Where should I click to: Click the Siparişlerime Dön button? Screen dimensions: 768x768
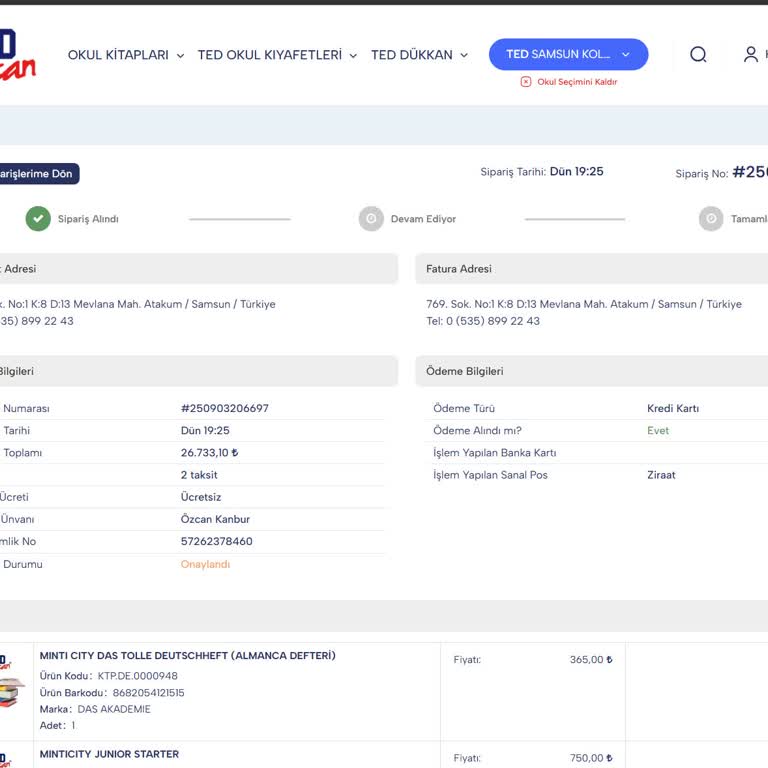tap(37, 174)
